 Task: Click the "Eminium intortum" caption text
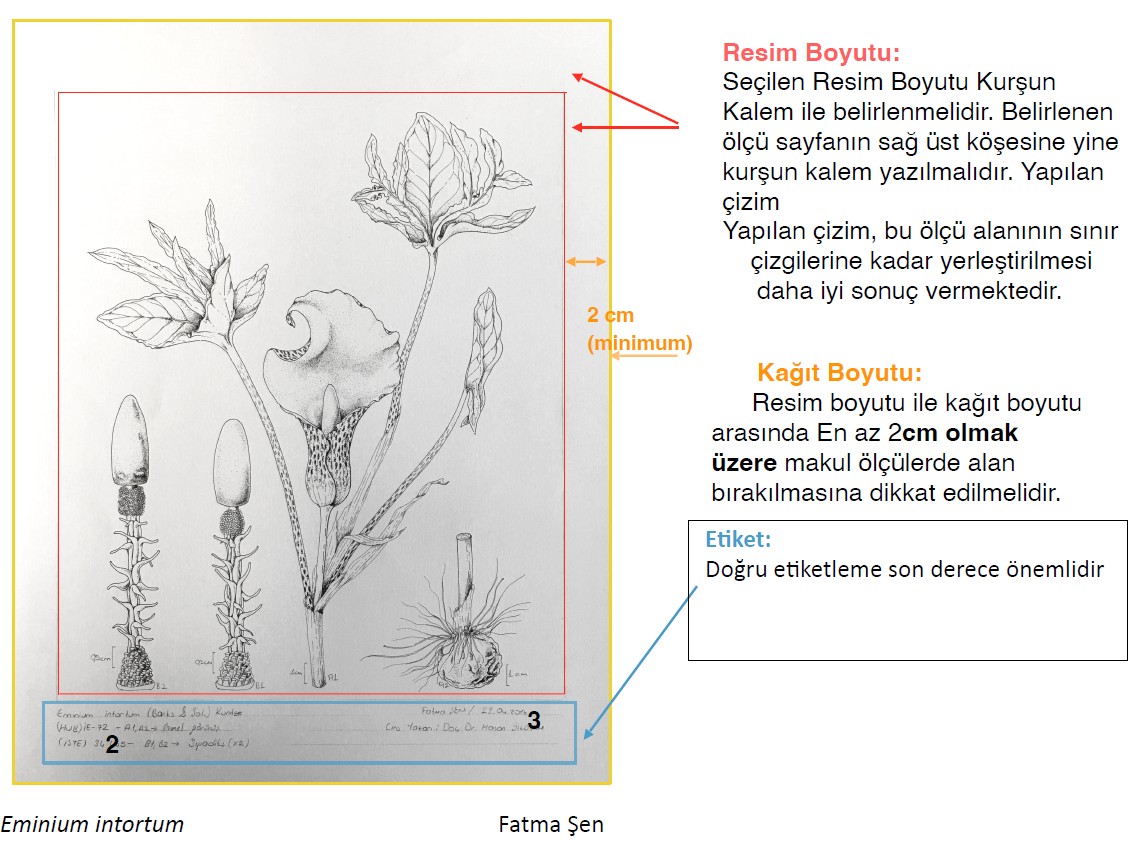[93, 825]
